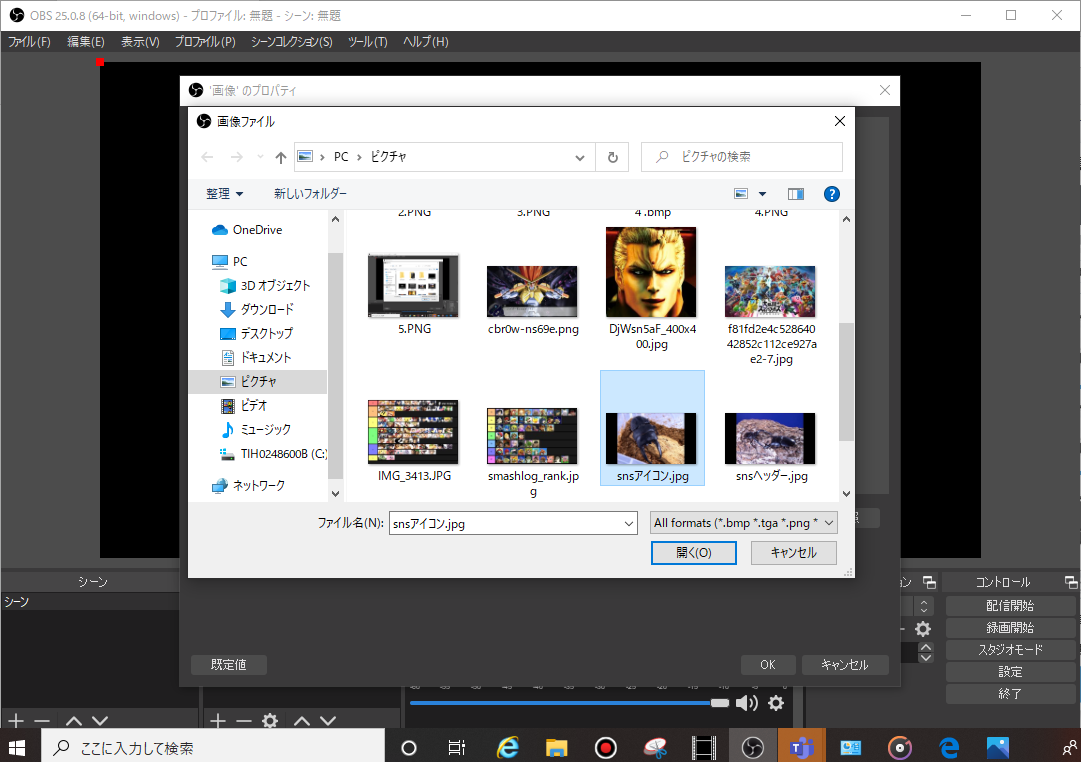Open file dialog help question mark
The height and width of the screenshot is (762, 1081).
831,194
